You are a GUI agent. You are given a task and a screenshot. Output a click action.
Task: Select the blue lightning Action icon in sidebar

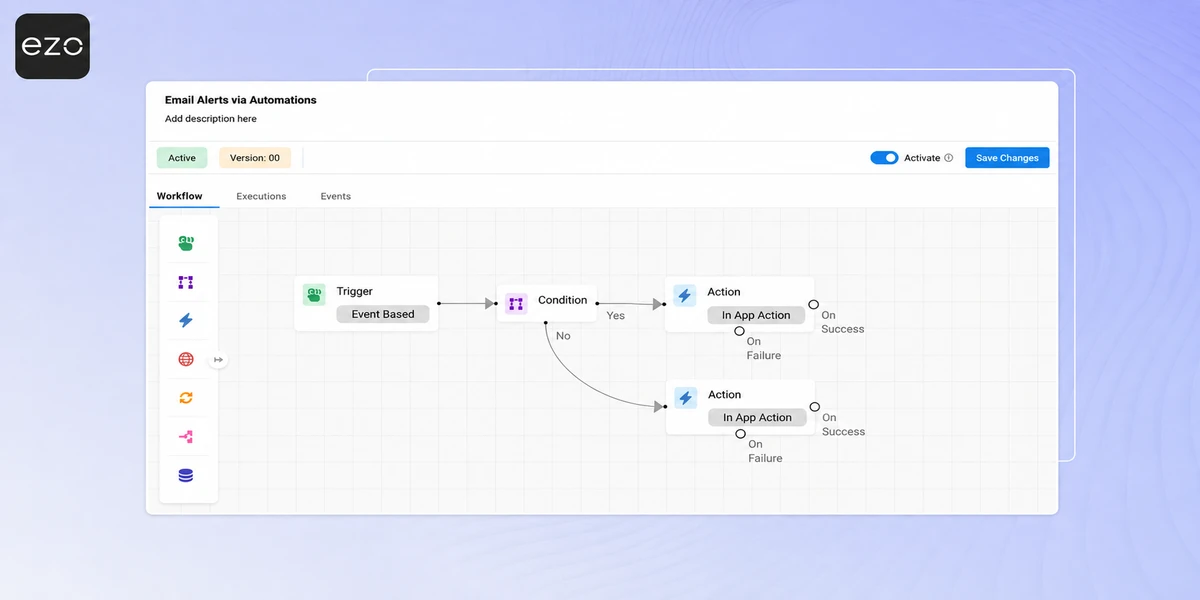tap(186, 321)
